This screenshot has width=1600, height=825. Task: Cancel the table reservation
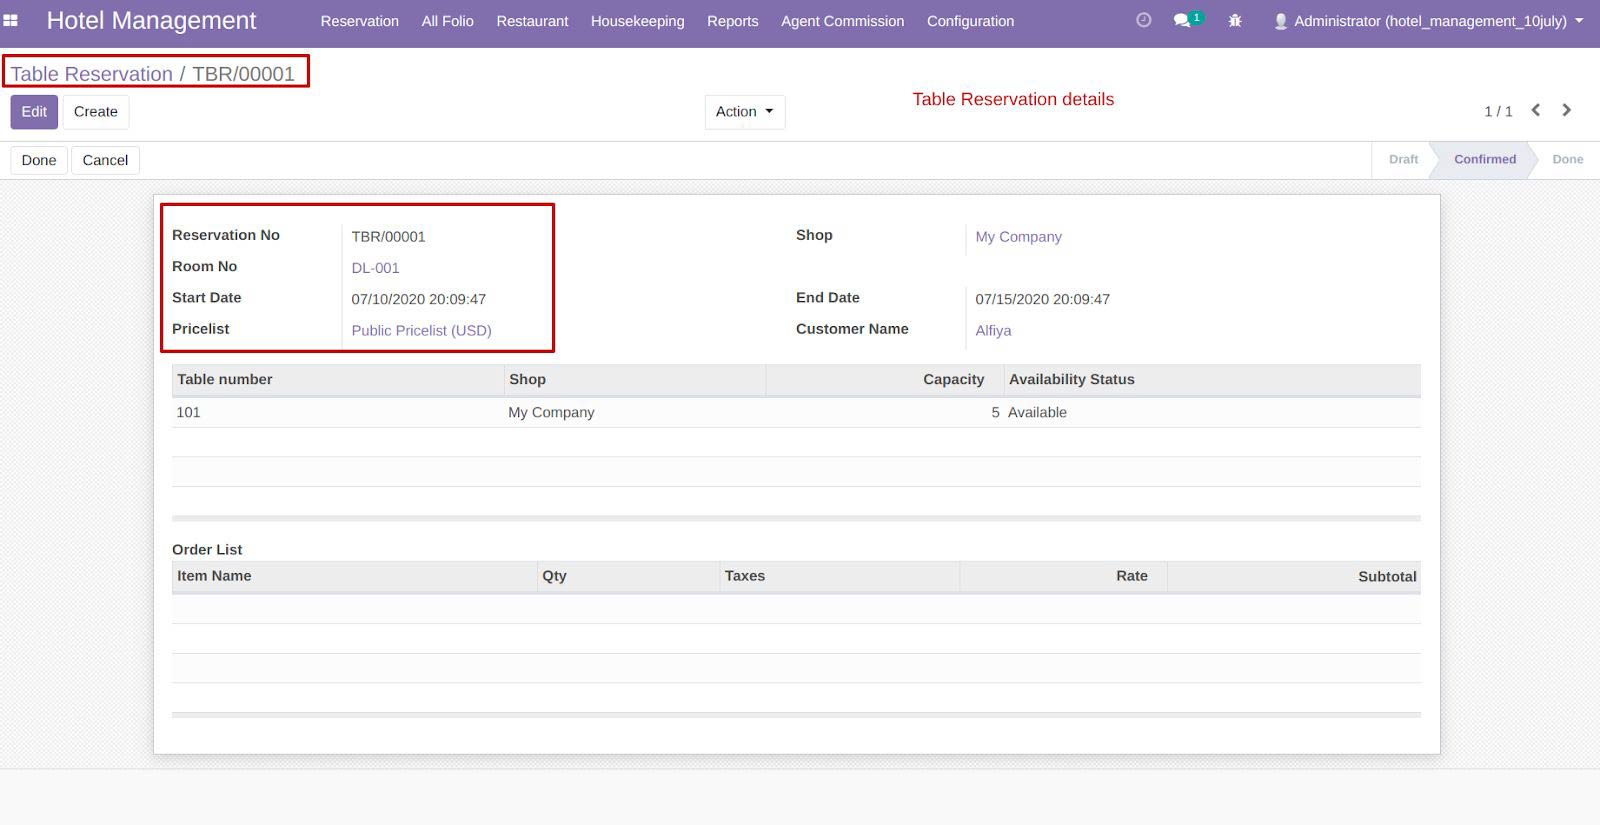click(x=105, y=160)
